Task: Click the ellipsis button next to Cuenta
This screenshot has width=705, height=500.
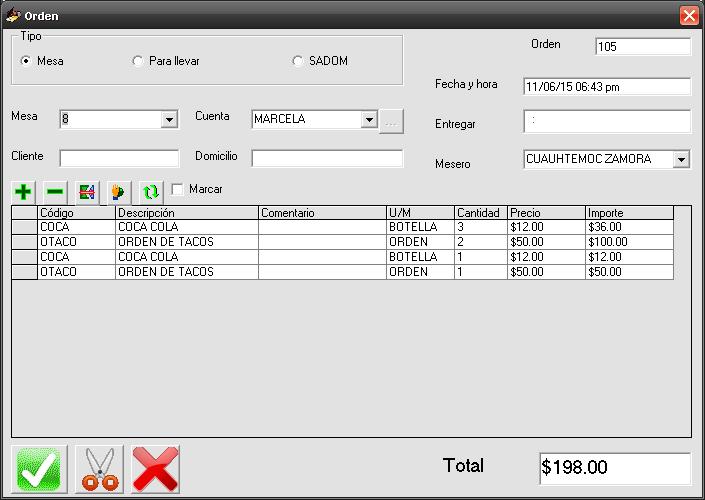Action: point(392,120)
